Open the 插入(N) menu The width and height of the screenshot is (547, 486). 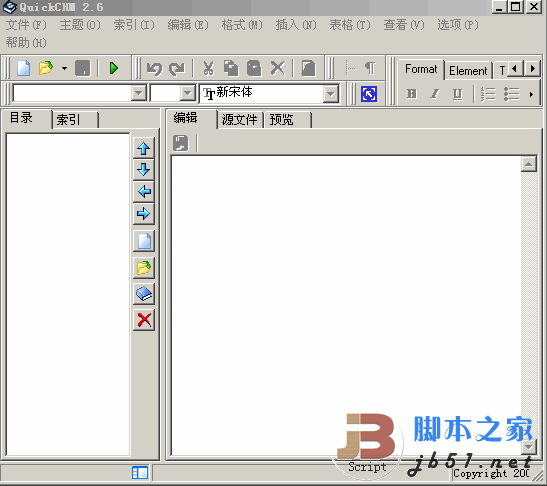click(296, 25)
